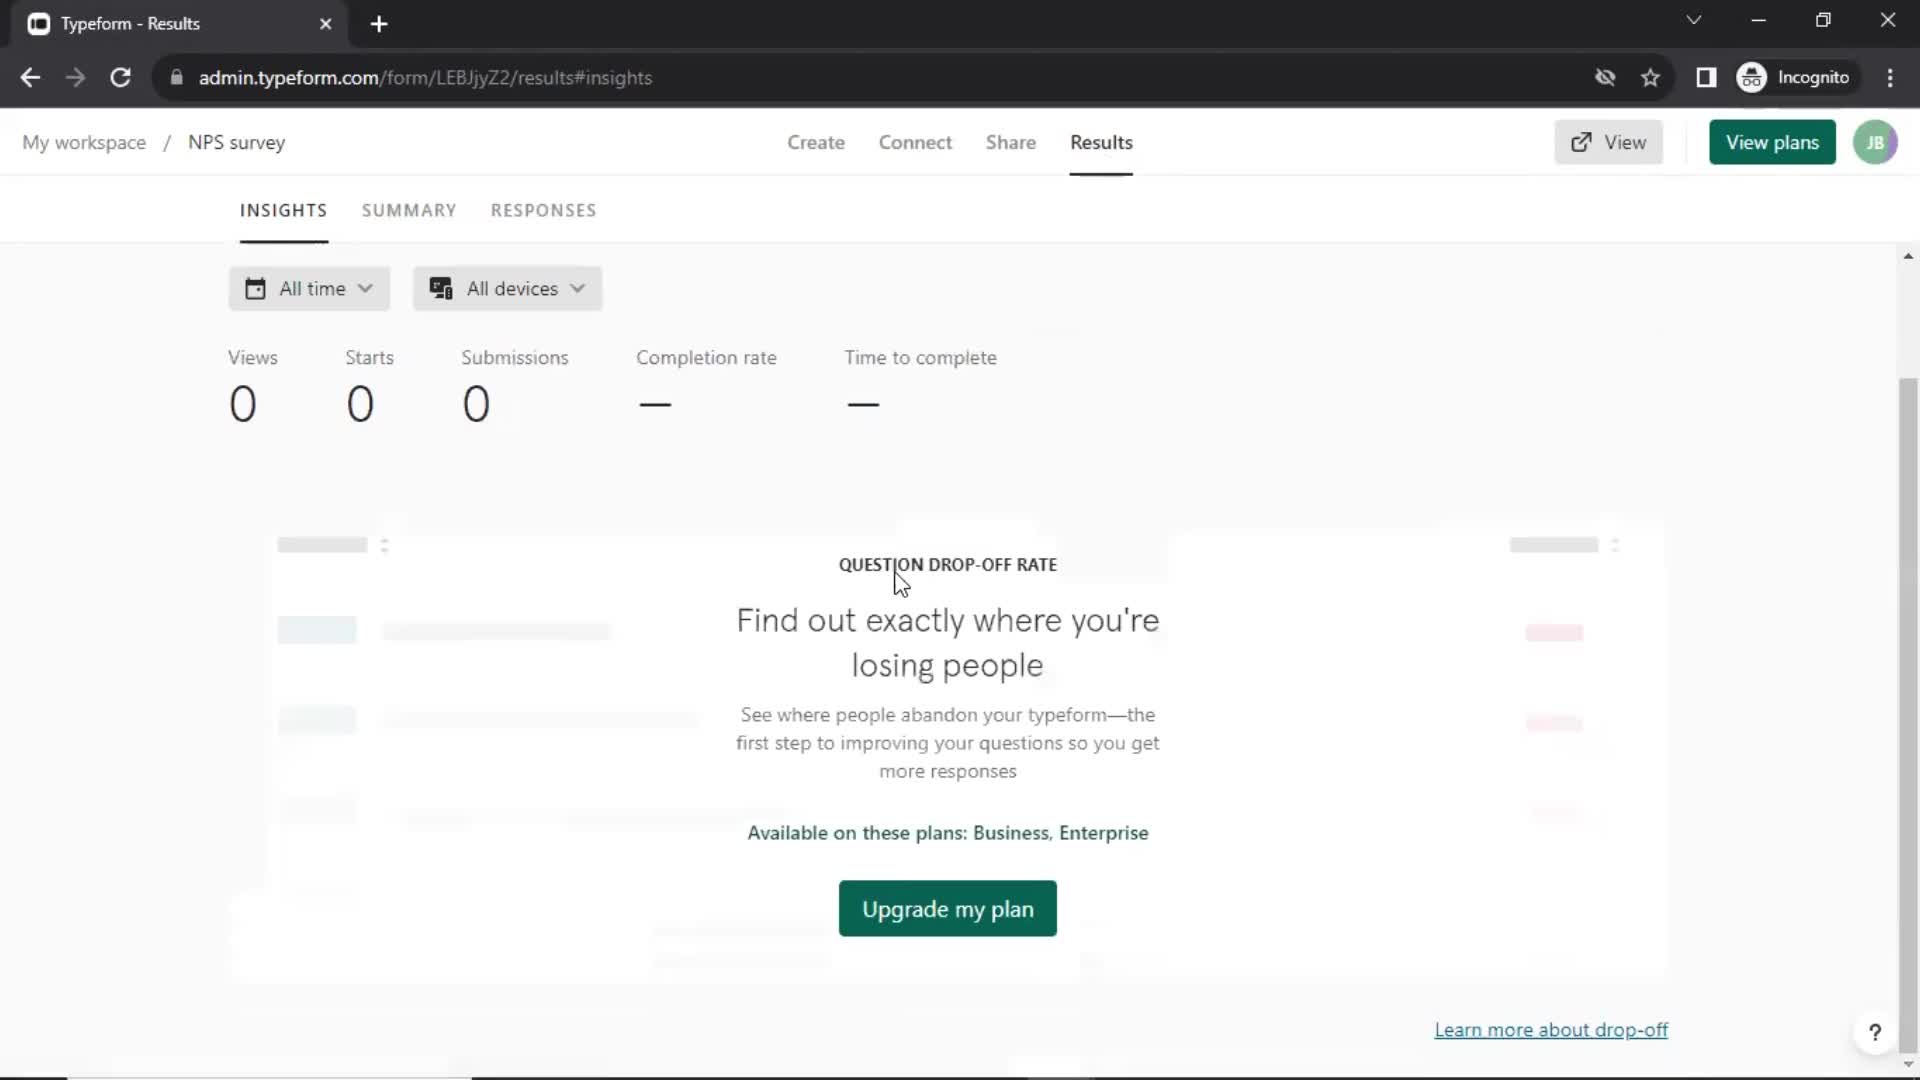Open the browser side panel icon
Screen dimensions: 1920x1080
point(1706,77)
